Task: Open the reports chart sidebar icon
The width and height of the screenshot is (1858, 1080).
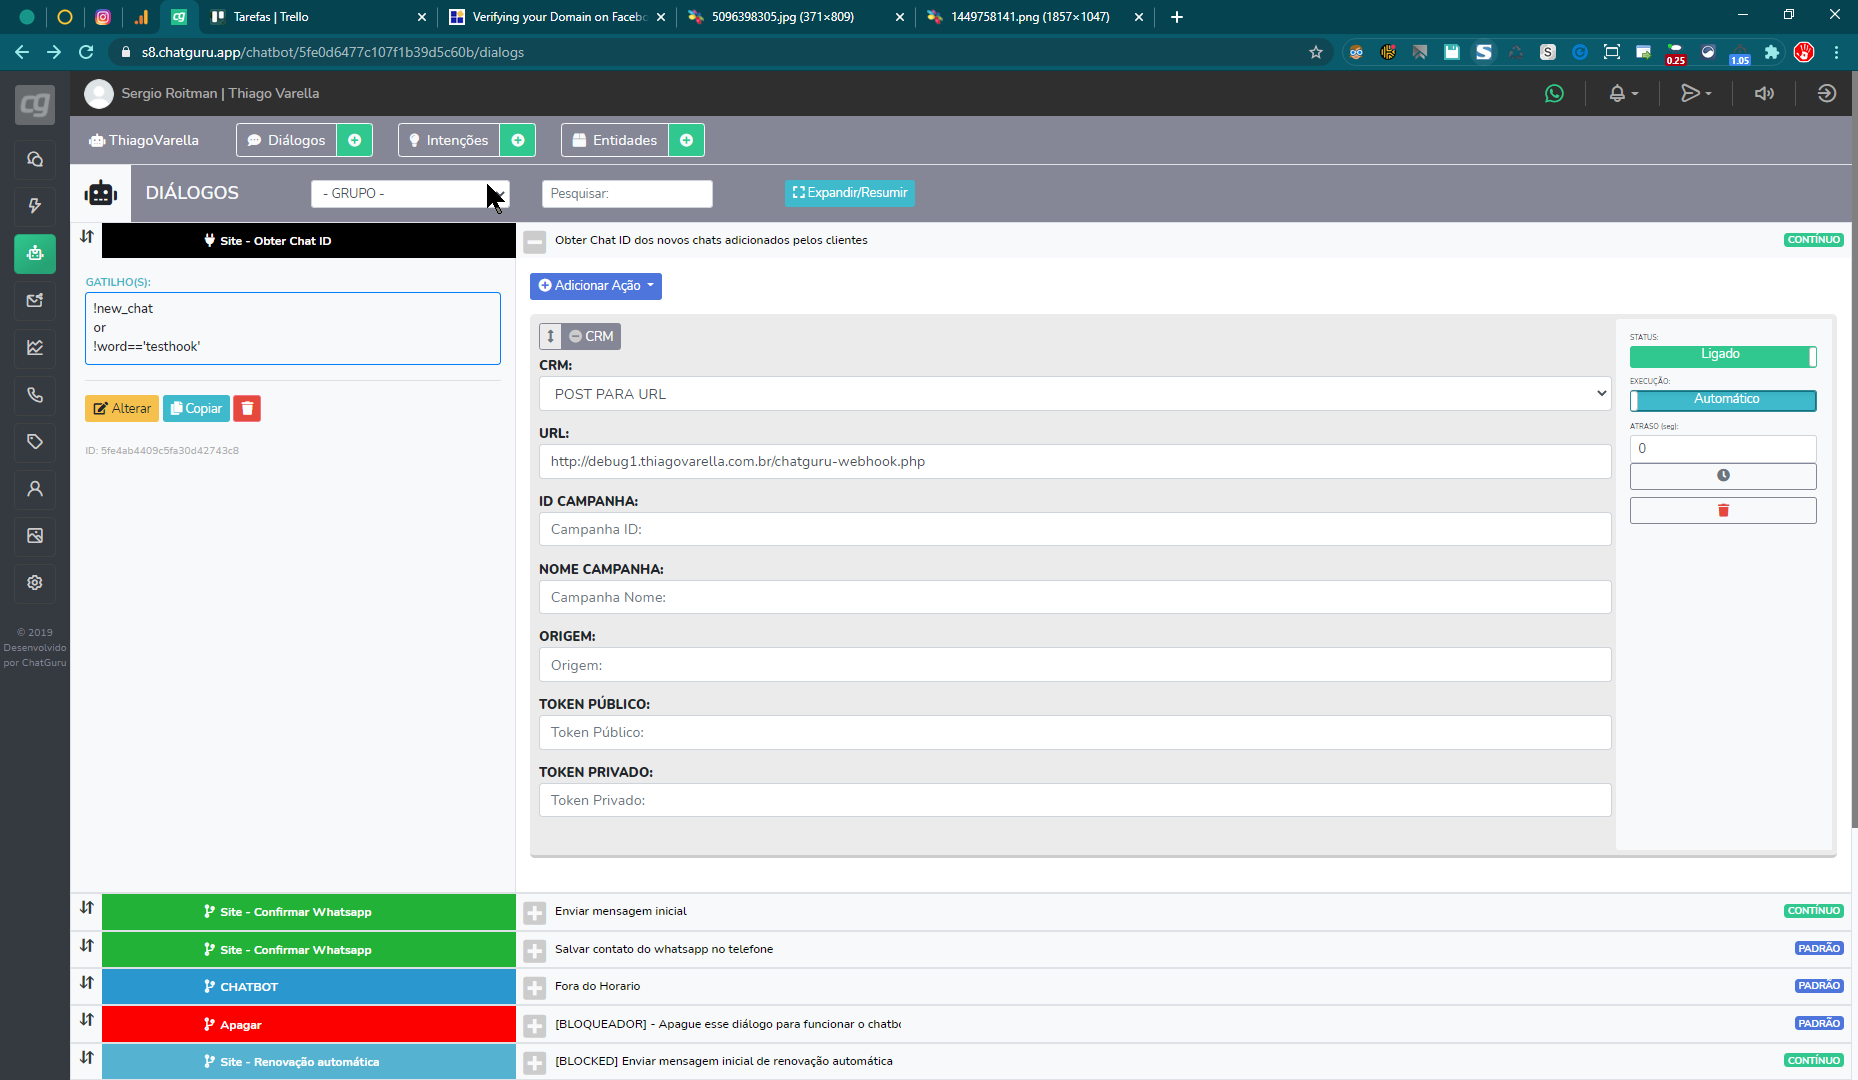Action: (35, 347)
